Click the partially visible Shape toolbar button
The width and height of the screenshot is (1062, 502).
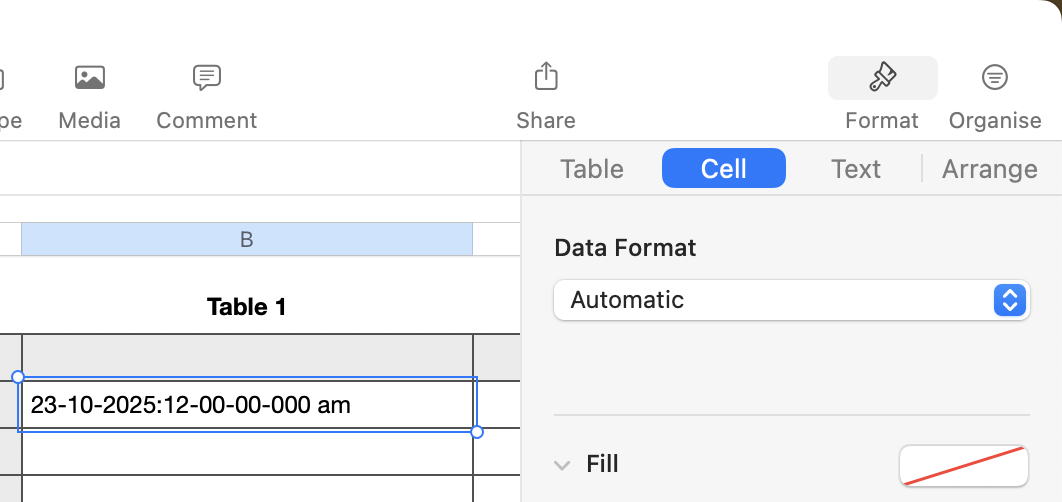pos(6,98)
